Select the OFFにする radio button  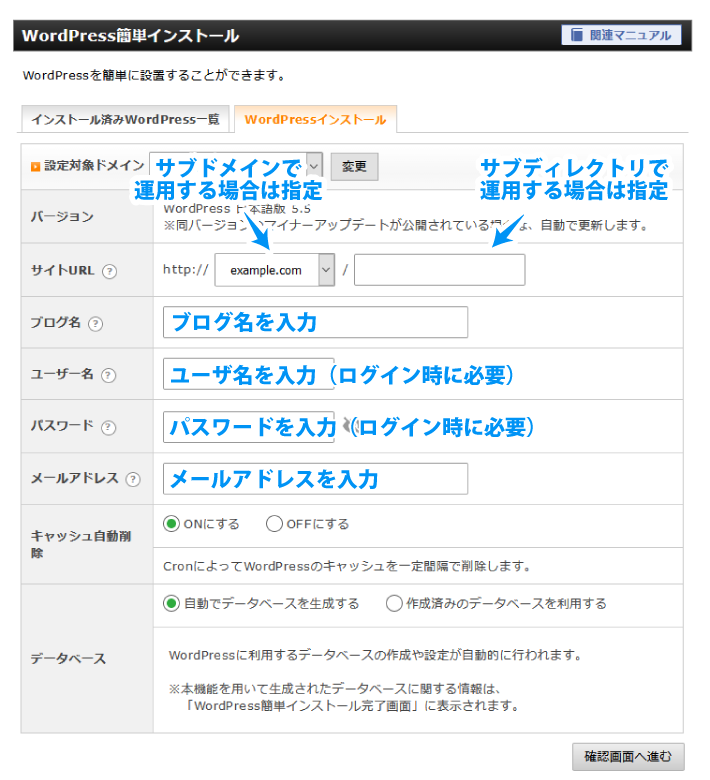(274, 524)
